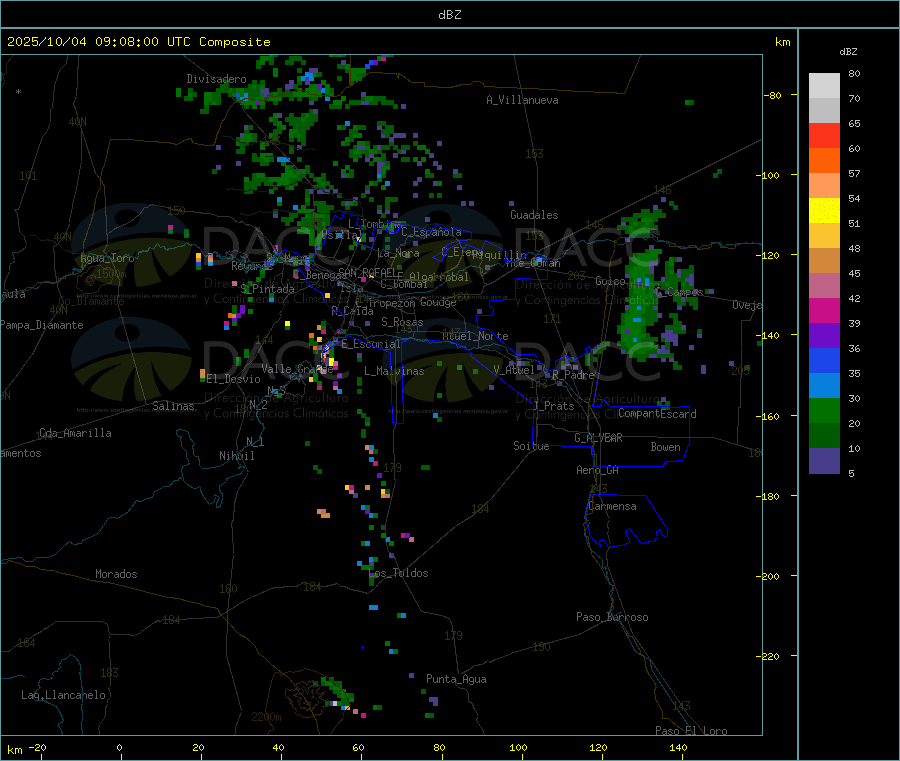
Task: Pick the light orange 54–57 dBZ swatch
Action: [824, 186]
